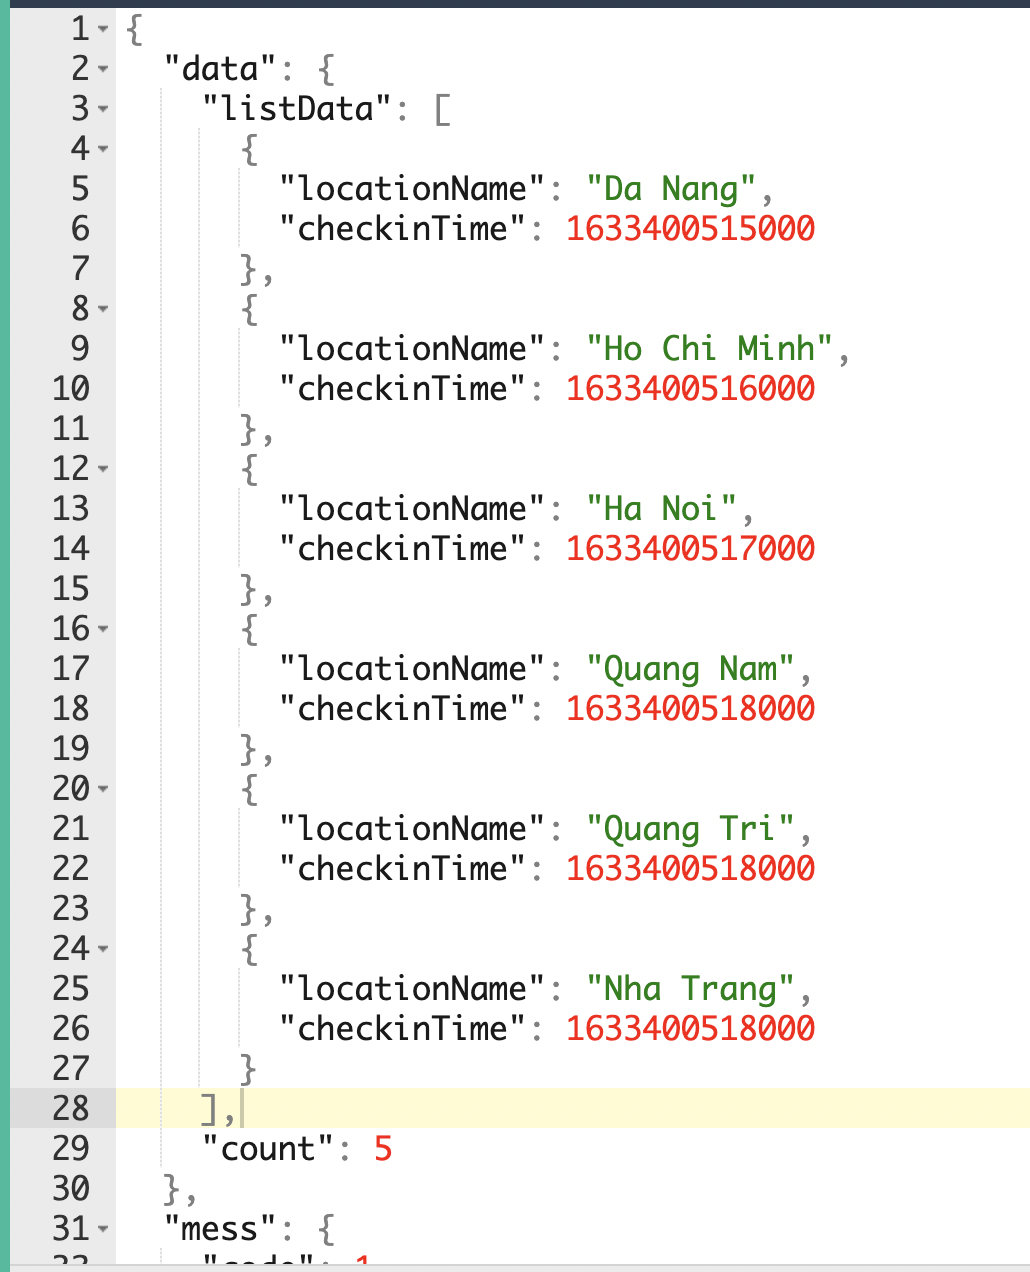Click the "Da Nang" string value
The height and width of the screenshot is (1272, 1030).
click(x=672, y=189)
